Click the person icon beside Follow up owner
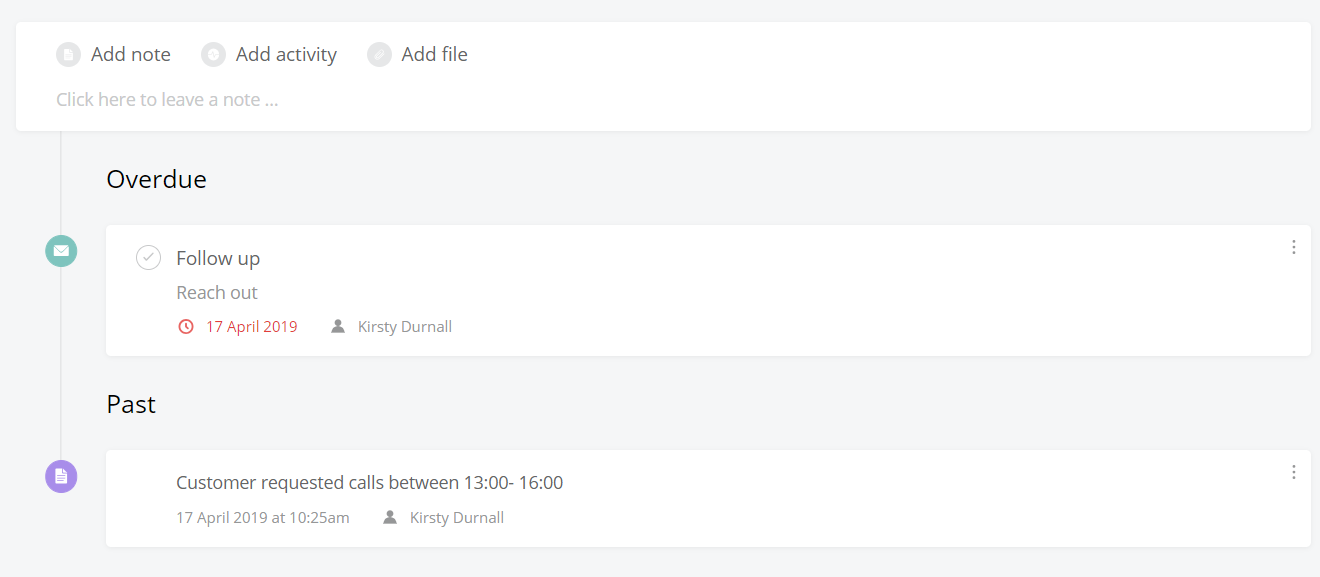This screenshot has width=1320, height=577. click(338, 326)
